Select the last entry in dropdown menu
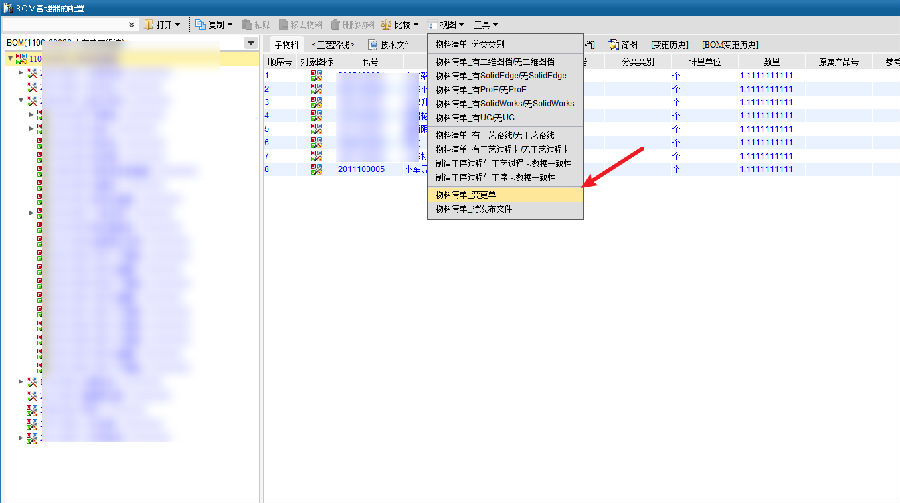 [x=505, y=209]
